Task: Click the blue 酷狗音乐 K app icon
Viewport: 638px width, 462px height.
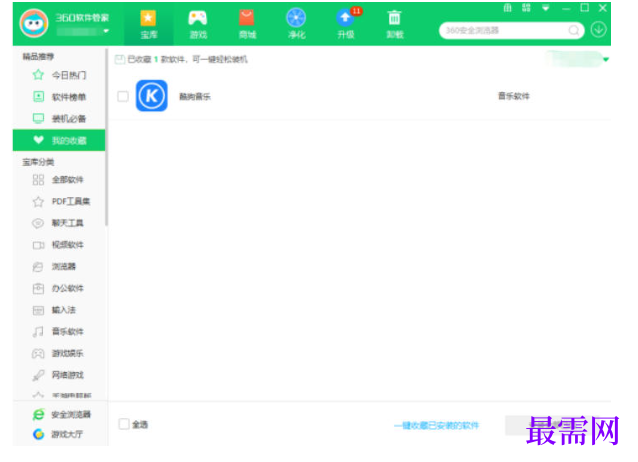Action: (x=151, y=96)
